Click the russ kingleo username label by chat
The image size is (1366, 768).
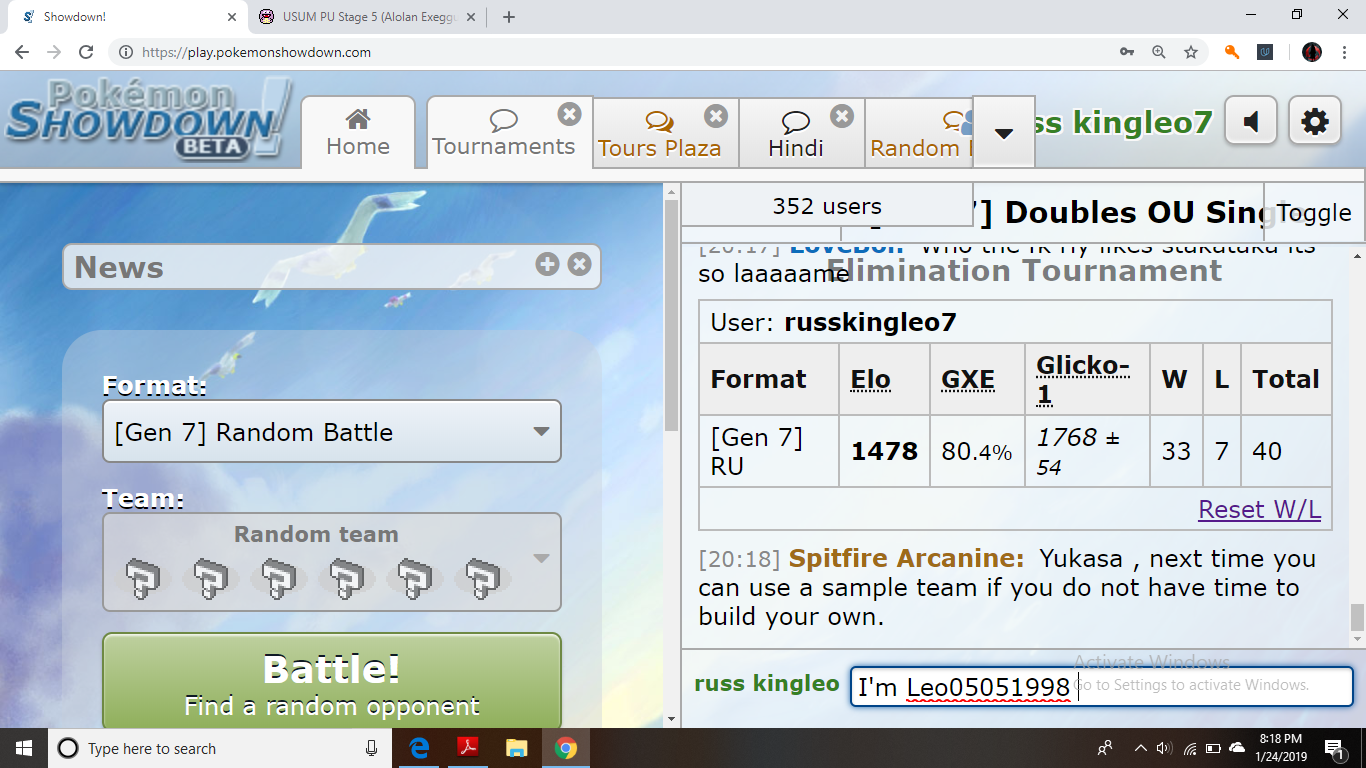[766, 684]
